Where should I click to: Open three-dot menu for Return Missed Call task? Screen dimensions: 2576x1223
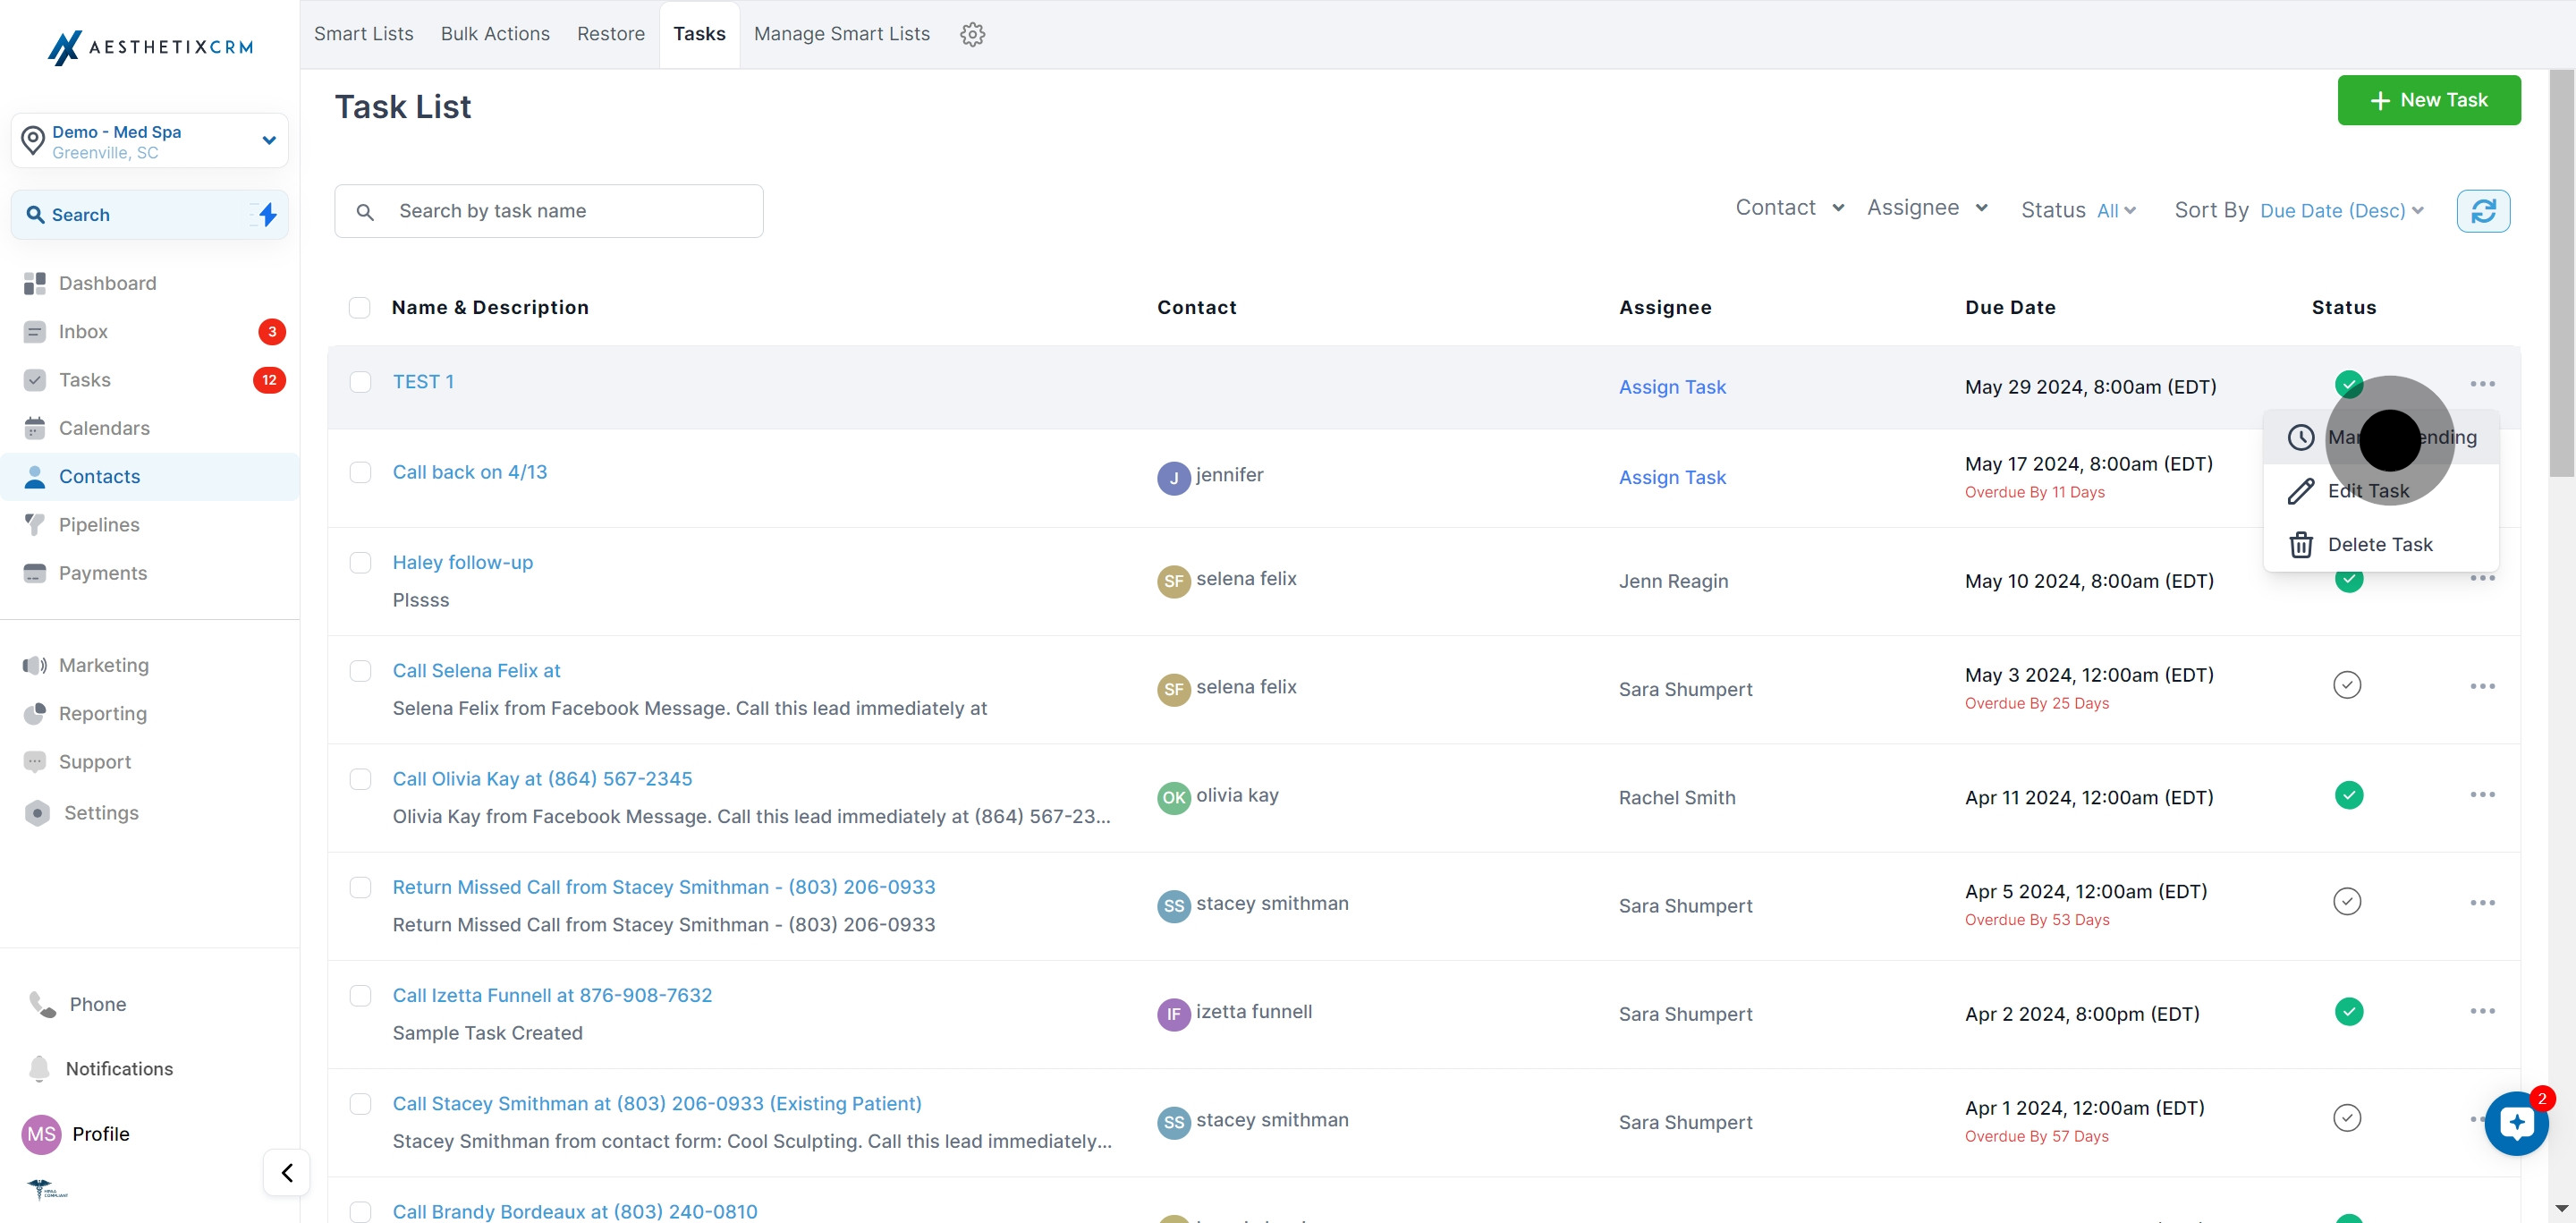point(2482,903)
